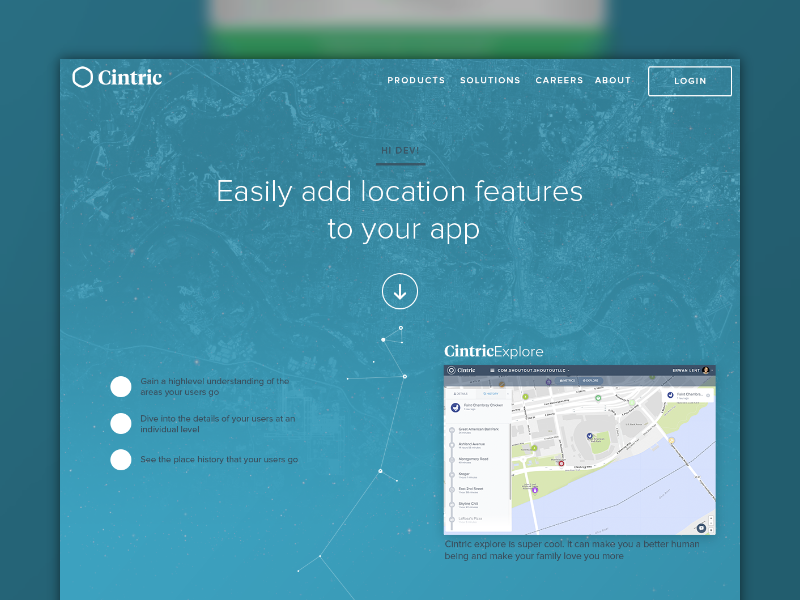Image resolution: width=800 pixels, height=600 pixels.
Task: Click Bryan Lent's profile avatar in CintricExplore
Action: pos(705,370)
